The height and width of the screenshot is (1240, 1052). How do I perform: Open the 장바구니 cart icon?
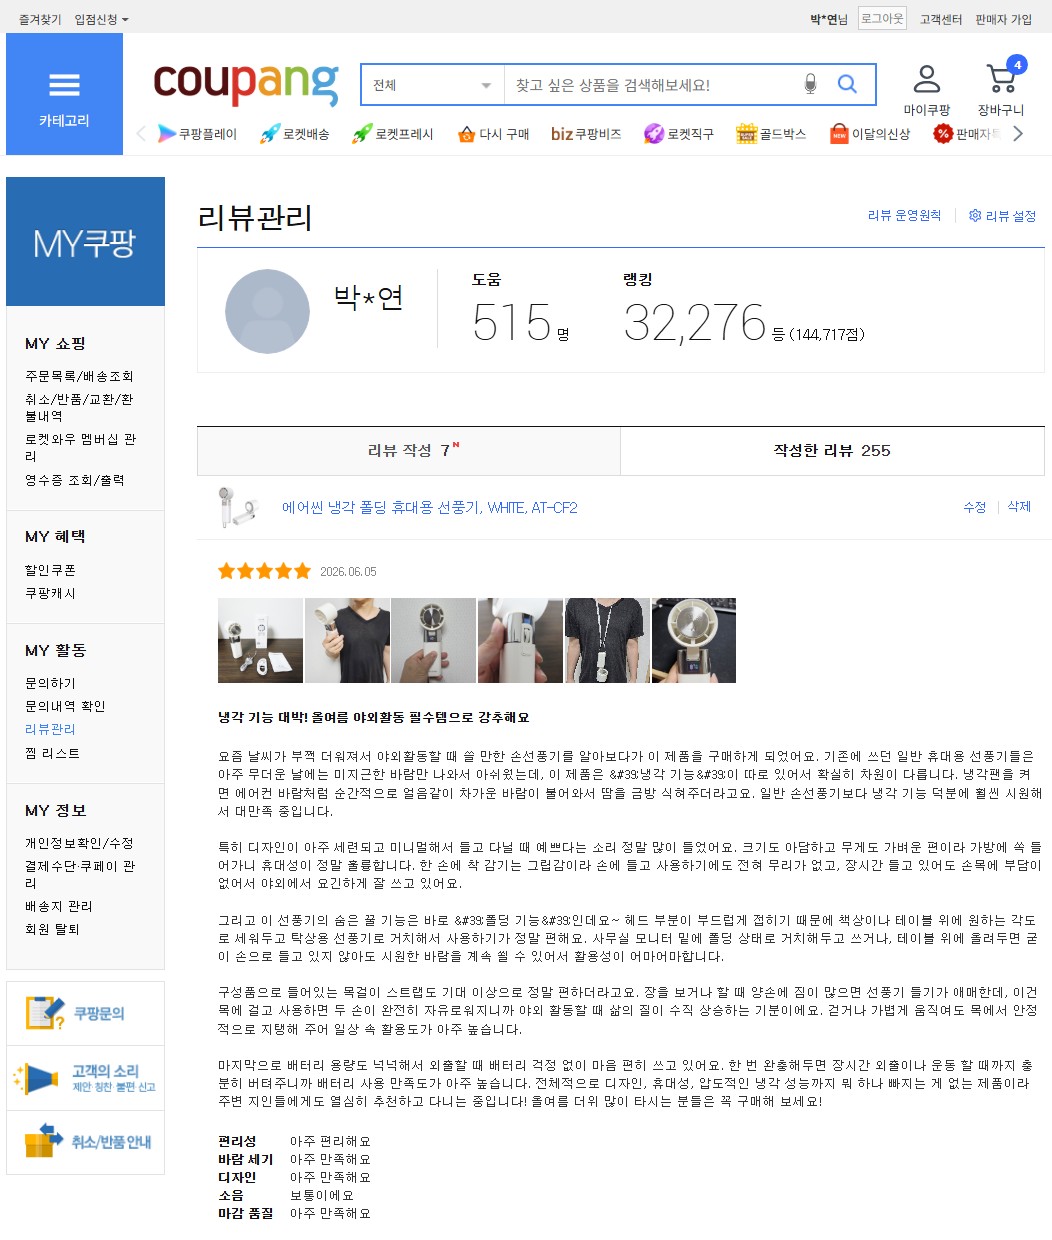(x=1001, y=88)
